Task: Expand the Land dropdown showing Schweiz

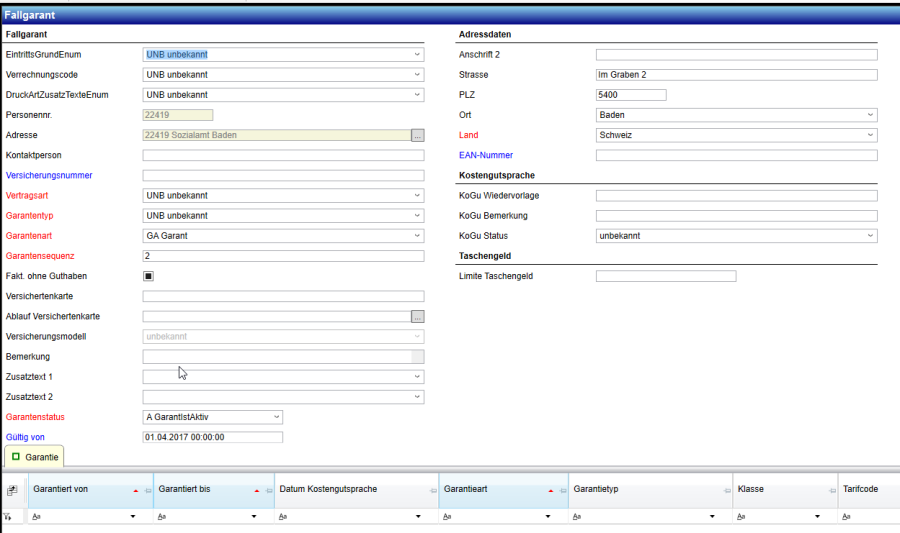Action: (x=870, y=135)
